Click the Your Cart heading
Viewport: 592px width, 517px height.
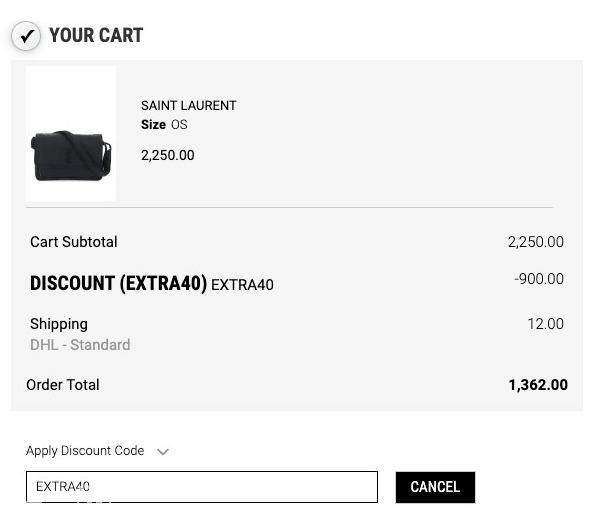pyautogui.click(x=96, y=35)
